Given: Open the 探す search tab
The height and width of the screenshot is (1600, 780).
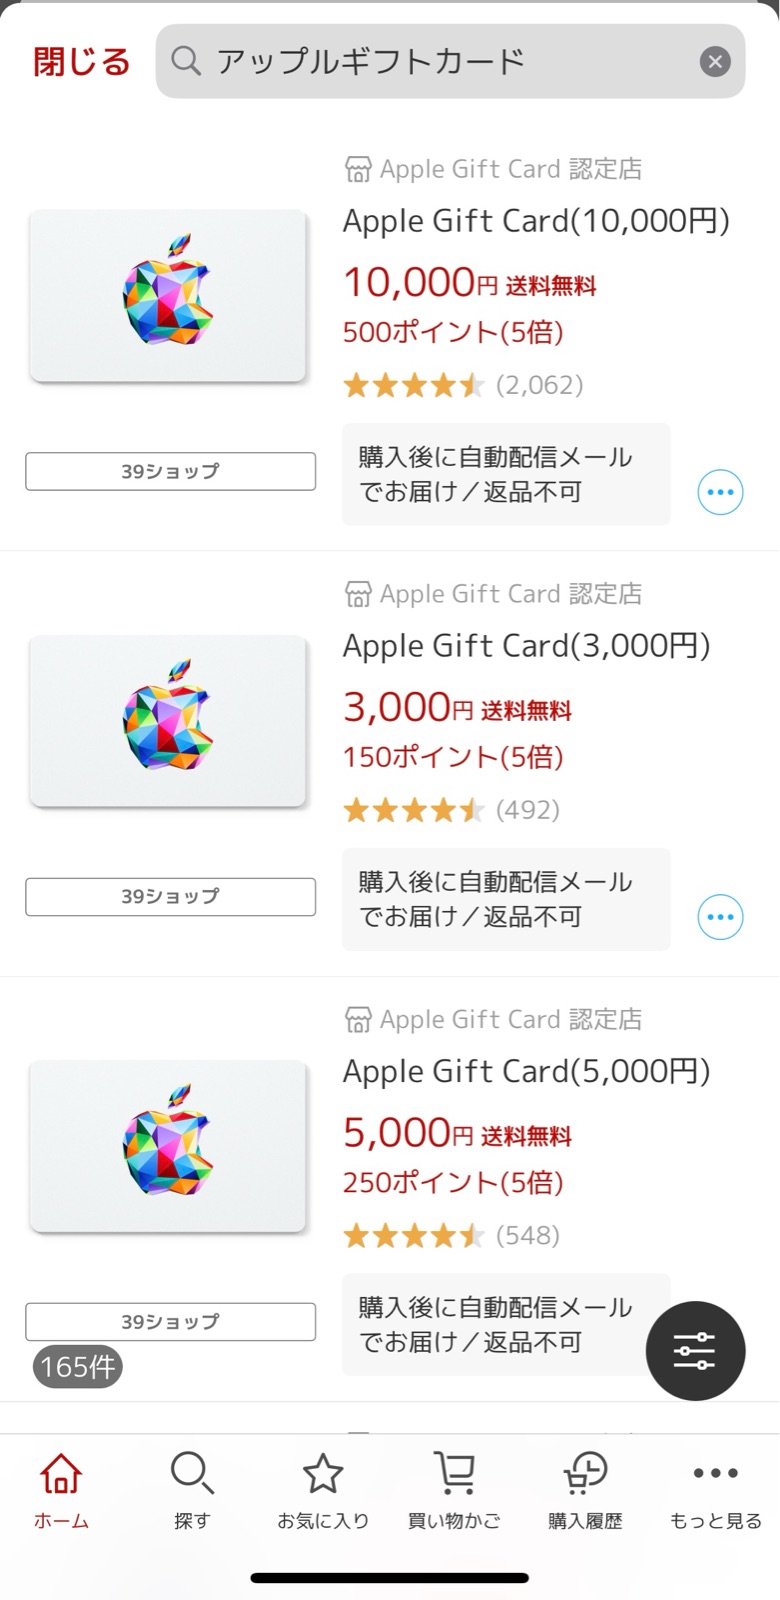Looking at the screenshot, I should pyautogui.click(x=192, y=1490).
